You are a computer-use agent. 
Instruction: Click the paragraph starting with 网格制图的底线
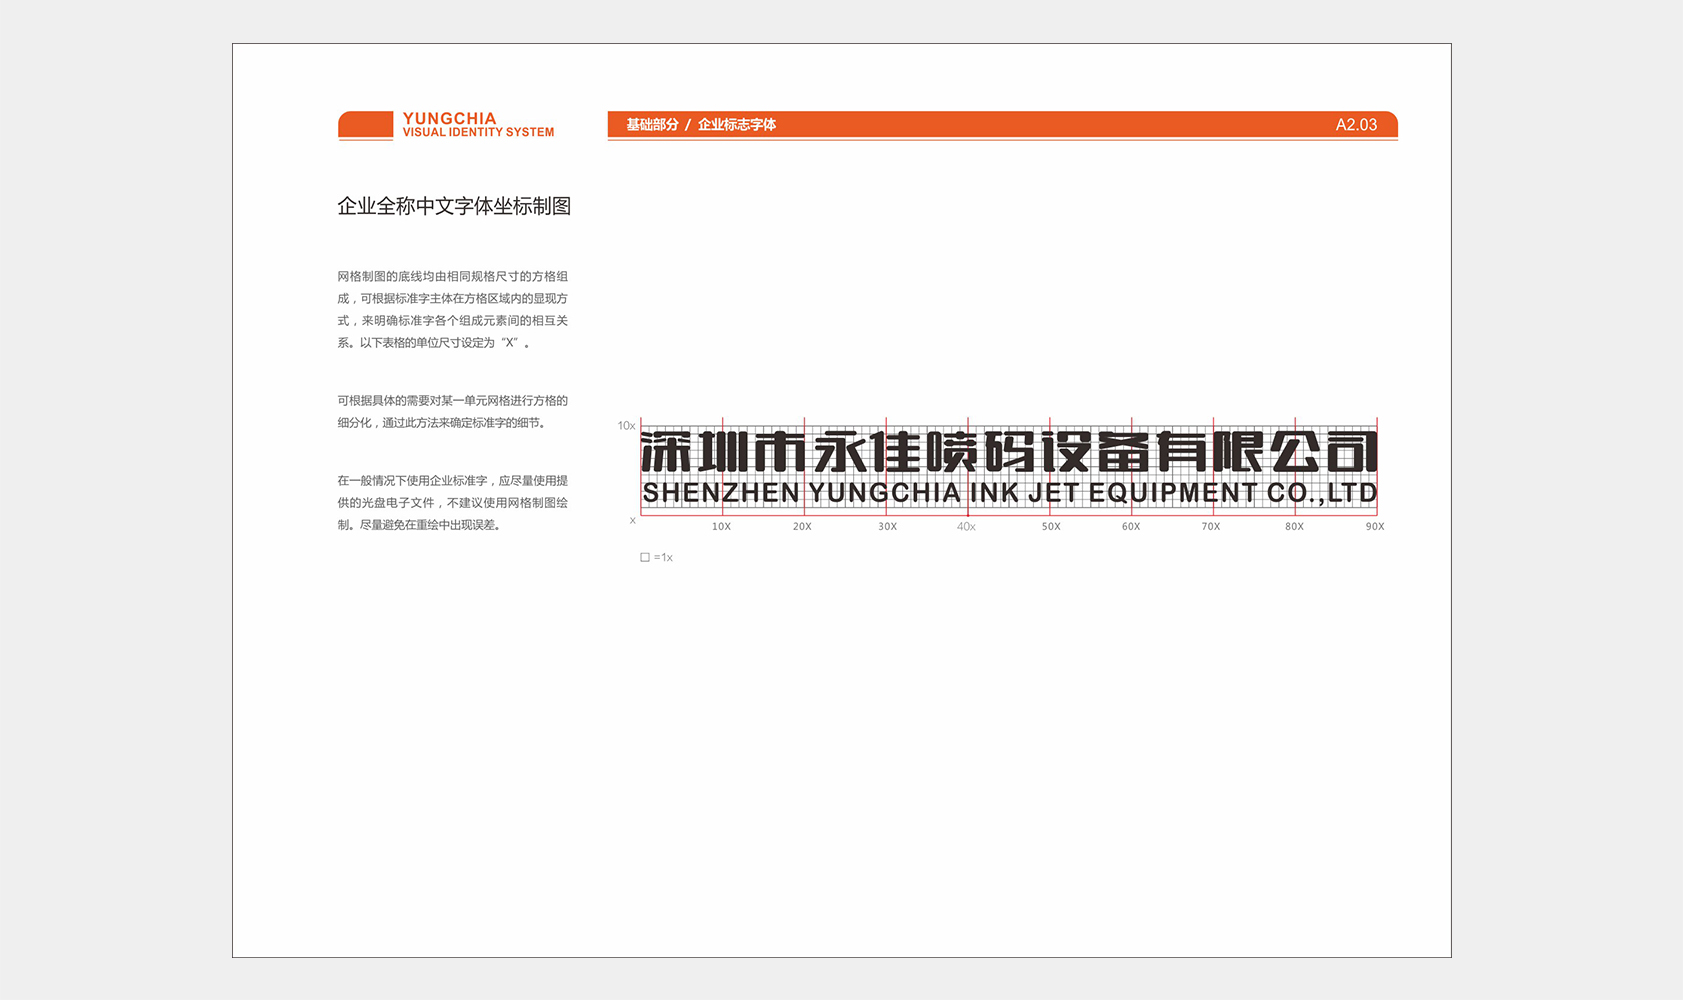452,309
